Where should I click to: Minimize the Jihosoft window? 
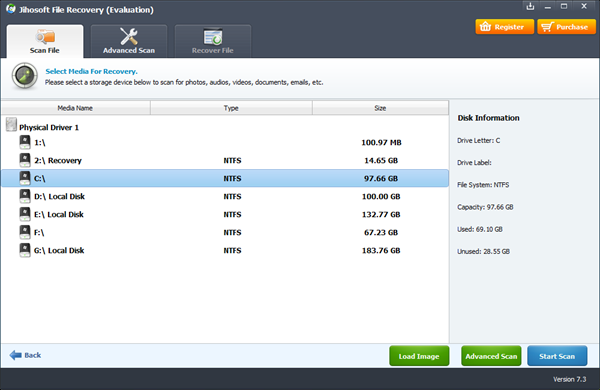[548, 7]
